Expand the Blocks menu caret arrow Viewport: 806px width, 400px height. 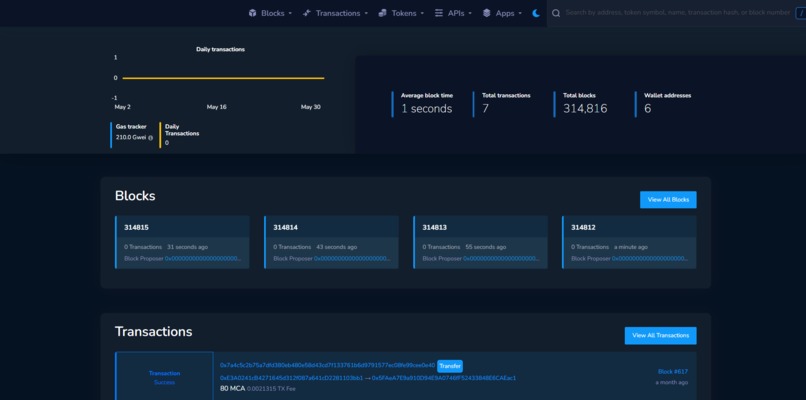coord(290,14)
